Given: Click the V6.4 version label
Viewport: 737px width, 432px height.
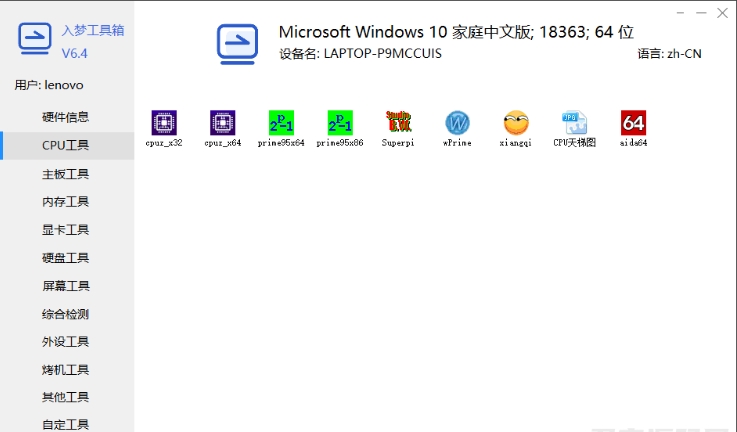Looking at the screenshot, I should click(x=74, y=53).
